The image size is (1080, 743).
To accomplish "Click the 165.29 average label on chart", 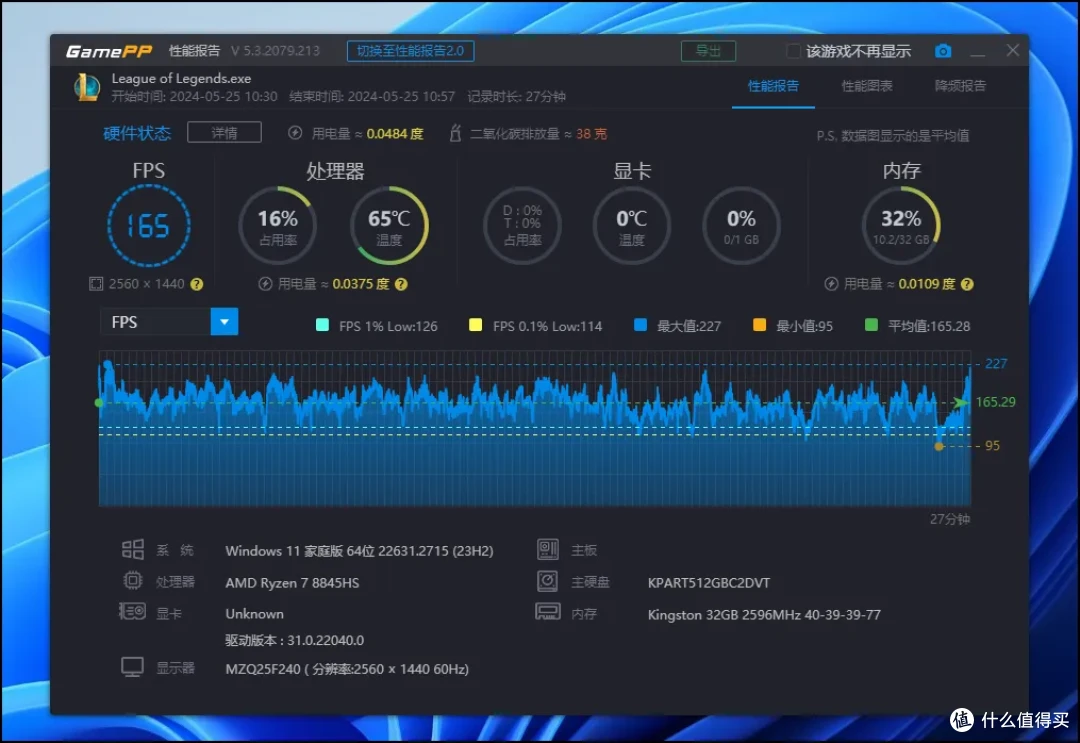I will pyautogui.click(x=996, y=401).
